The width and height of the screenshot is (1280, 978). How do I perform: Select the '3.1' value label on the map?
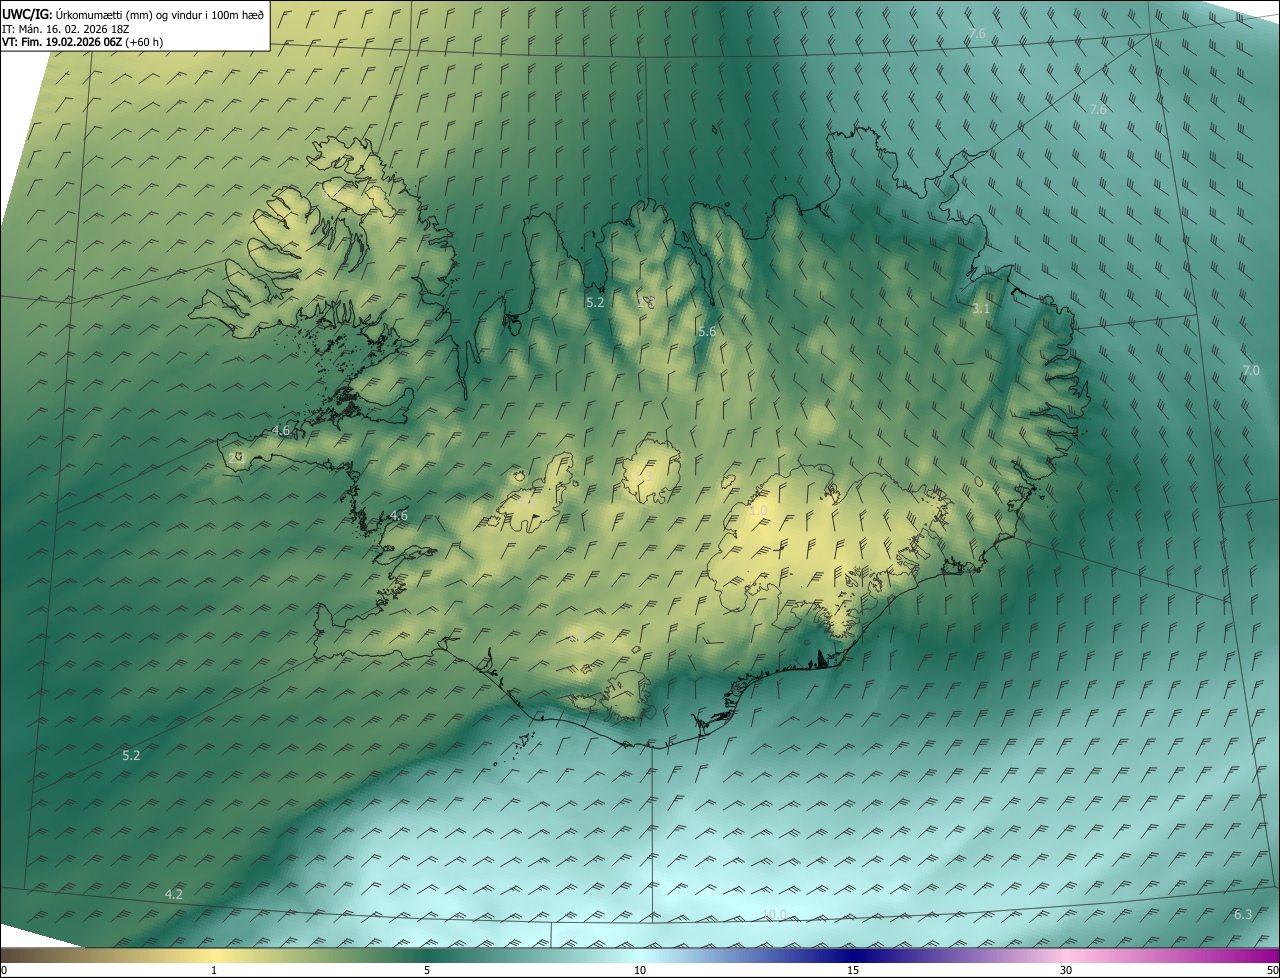(981, 309)
